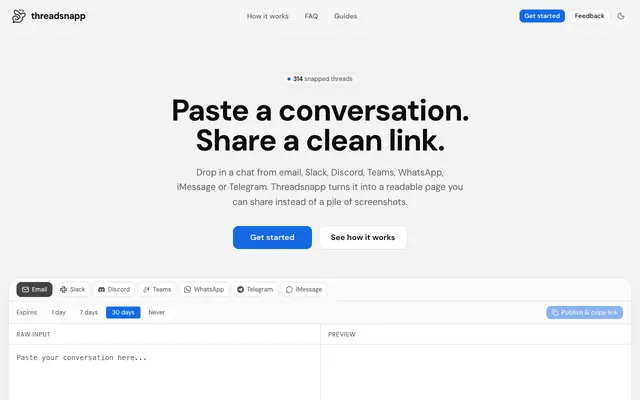Open the How it works page
640x400 pixels.
[x=267, y=16]
